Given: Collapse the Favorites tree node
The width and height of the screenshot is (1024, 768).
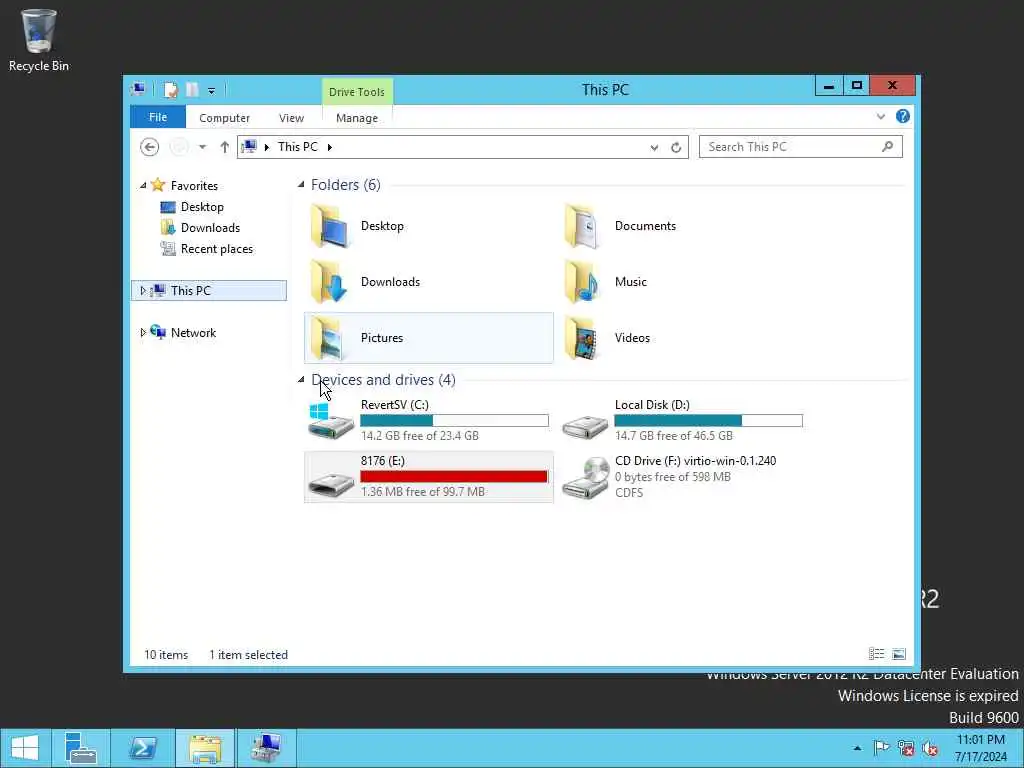Looking at the screenshot, I should pos(143,185).
